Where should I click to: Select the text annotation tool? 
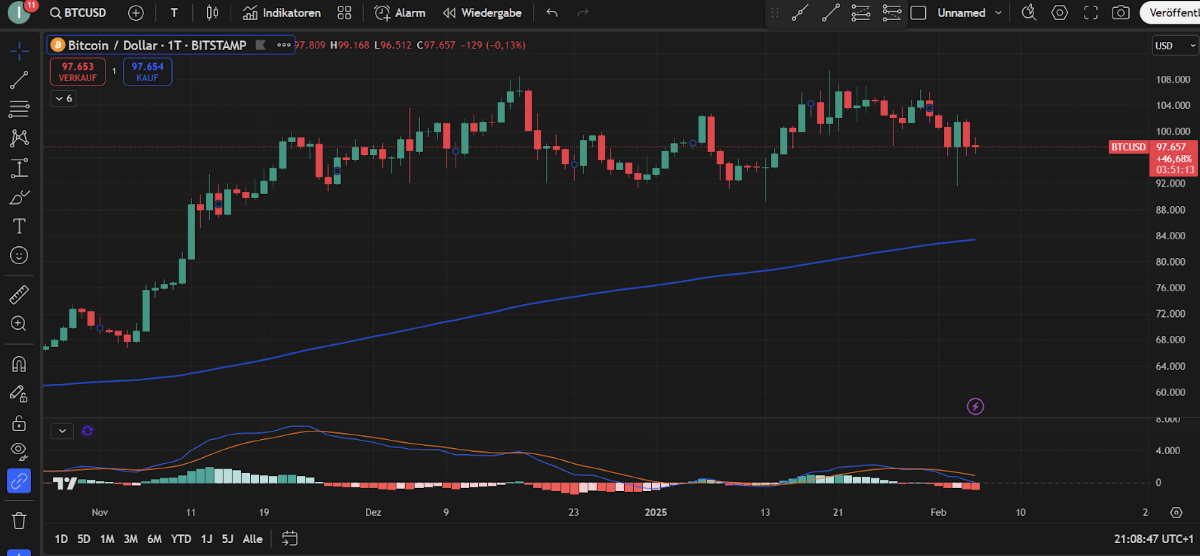19,226
